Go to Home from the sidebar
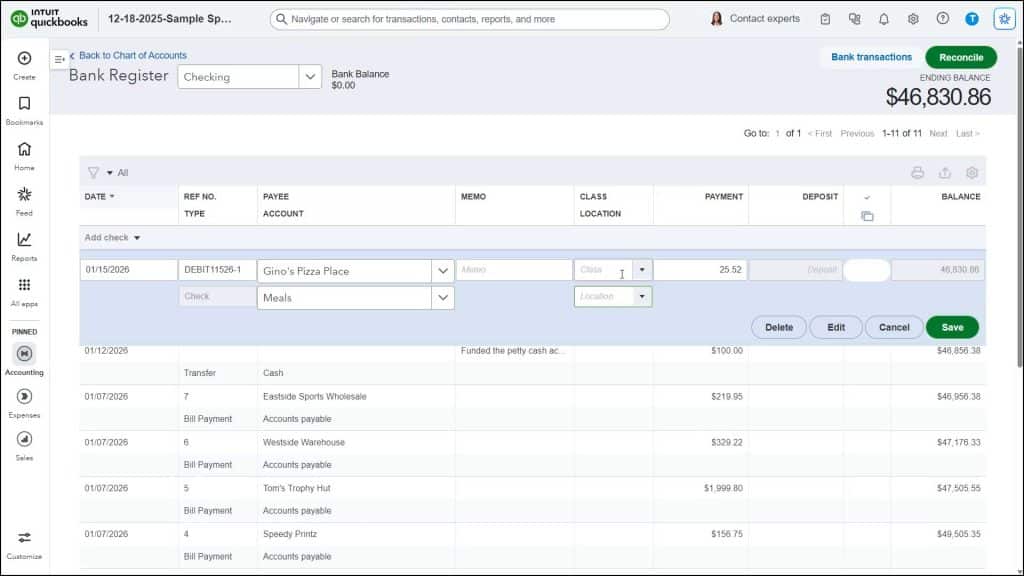 pos(24,156)
